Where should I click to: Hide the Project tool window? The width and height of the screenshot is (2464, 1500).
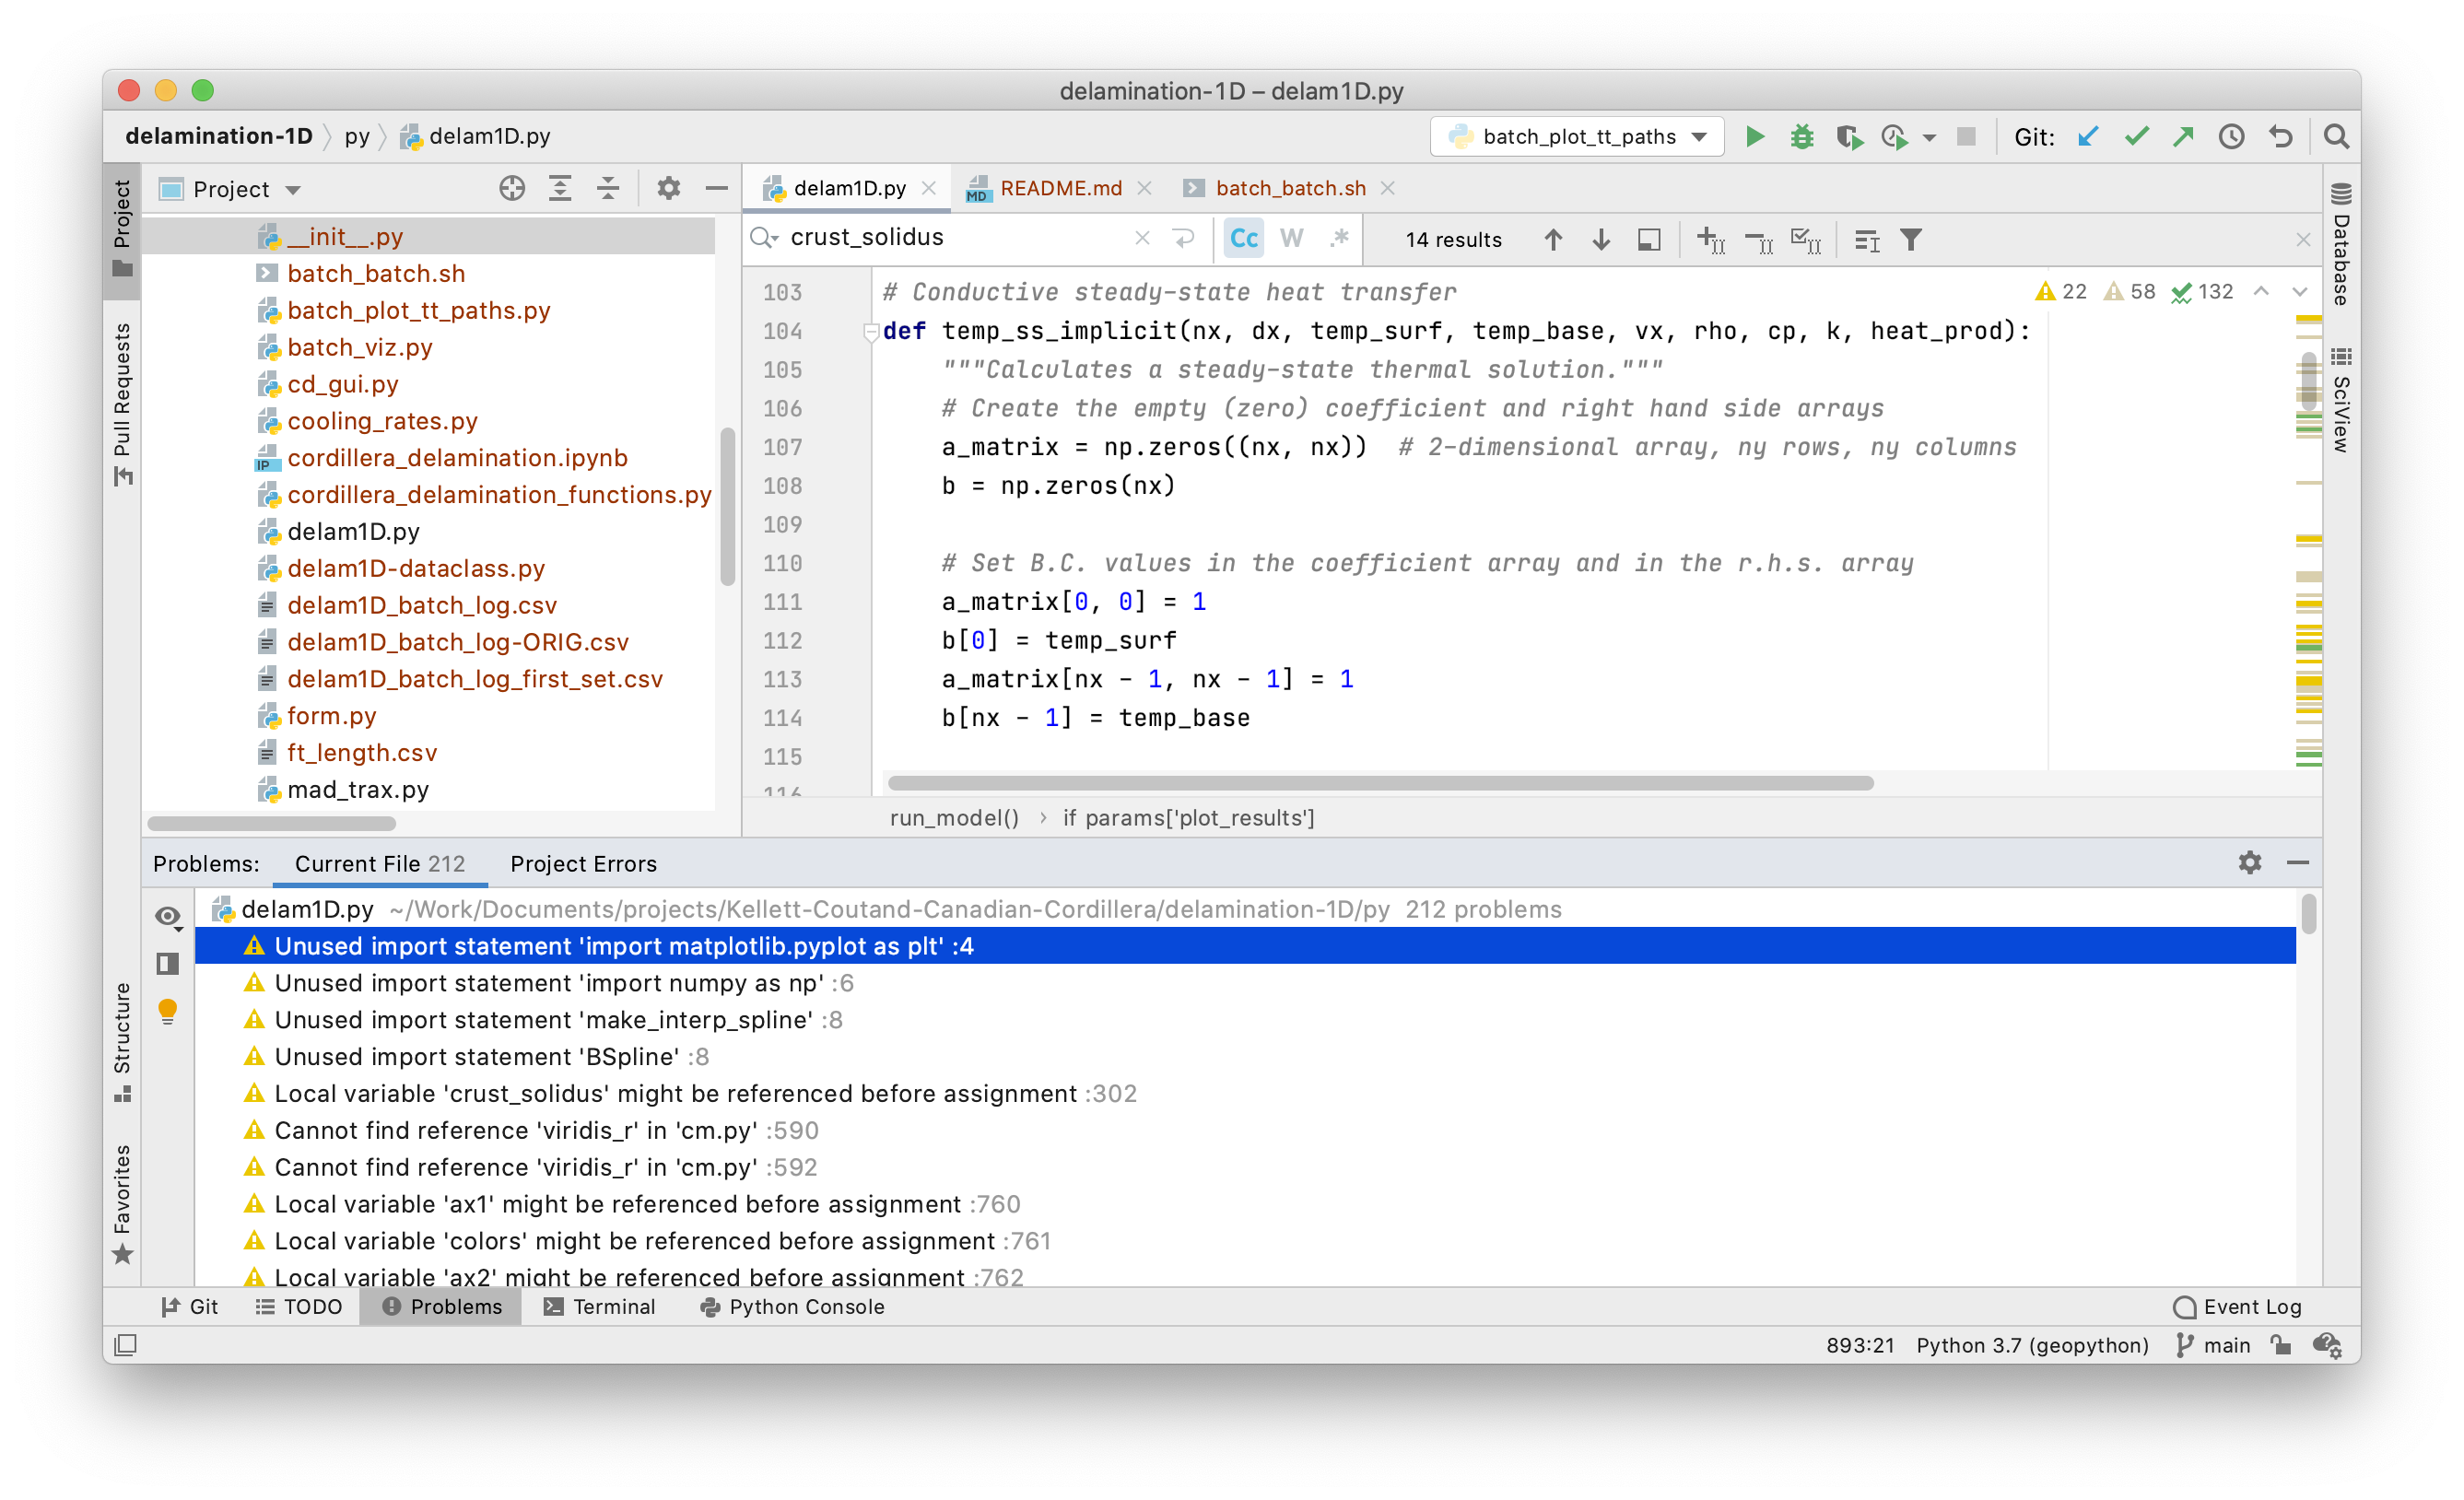click(x=716, y=189)
